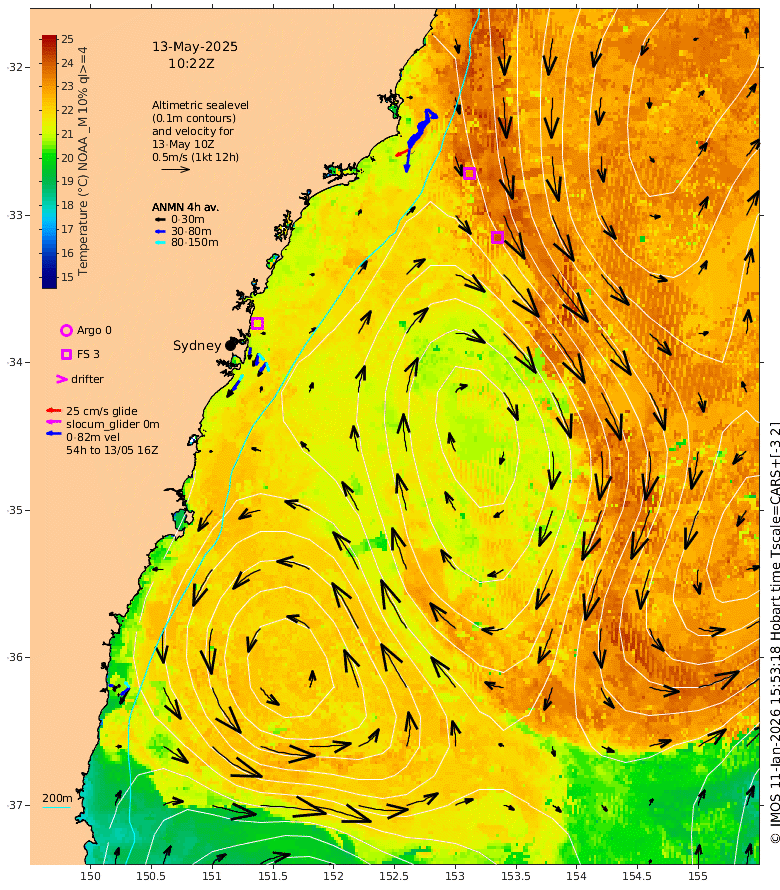Click the magenta drifter arrowhead legend icon
Image resolution: width=780 pixels, height=890 pixels.
point(61,379)
